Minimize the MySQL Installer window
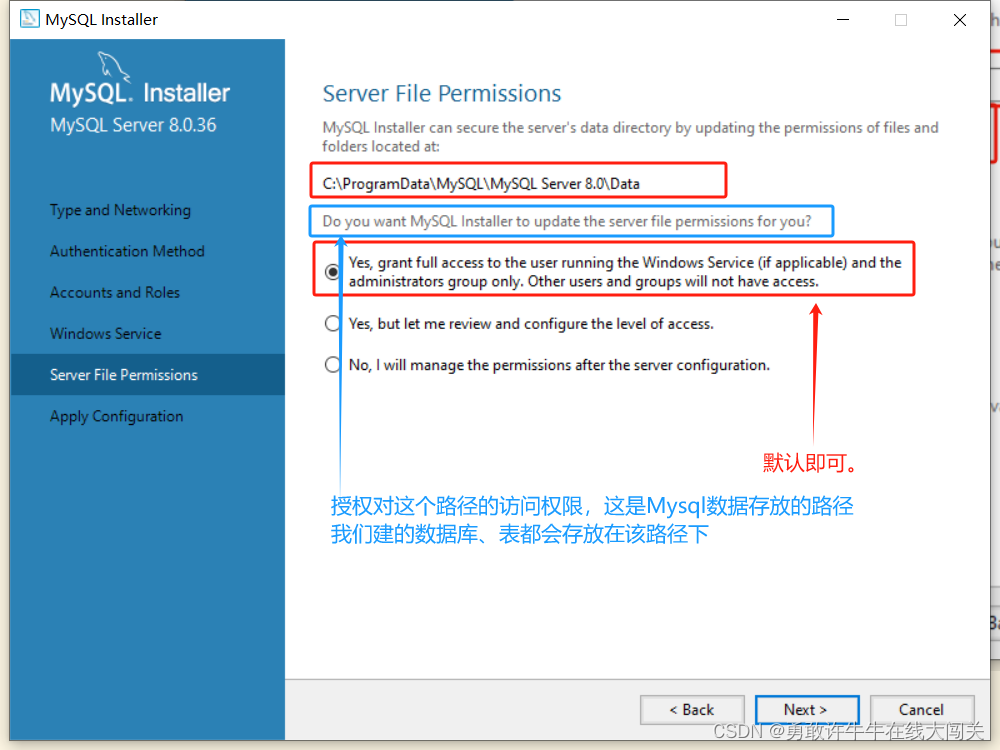Viewport: 1000px width, 750px height. 843,20
